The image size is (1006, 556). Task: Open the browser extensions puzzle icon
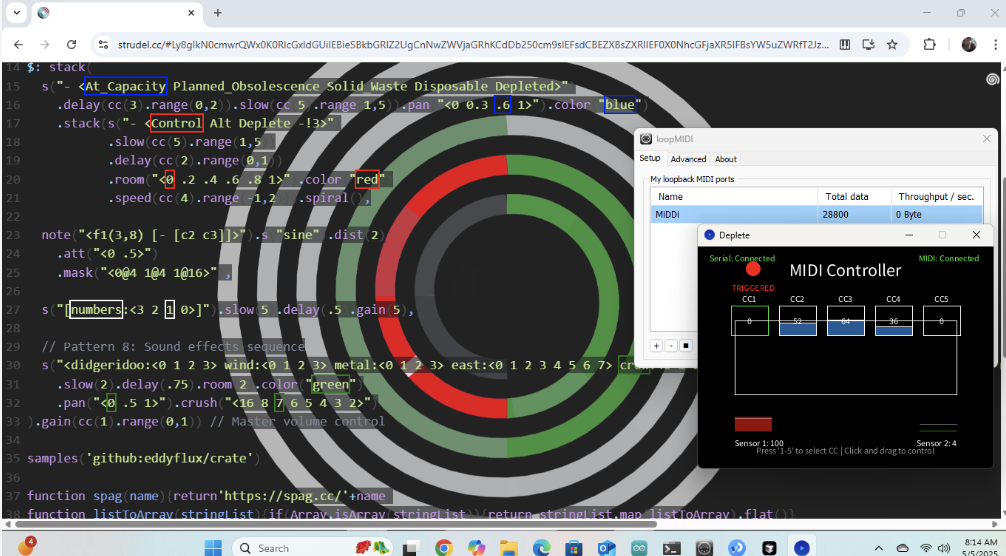click(x=929, y=44)
